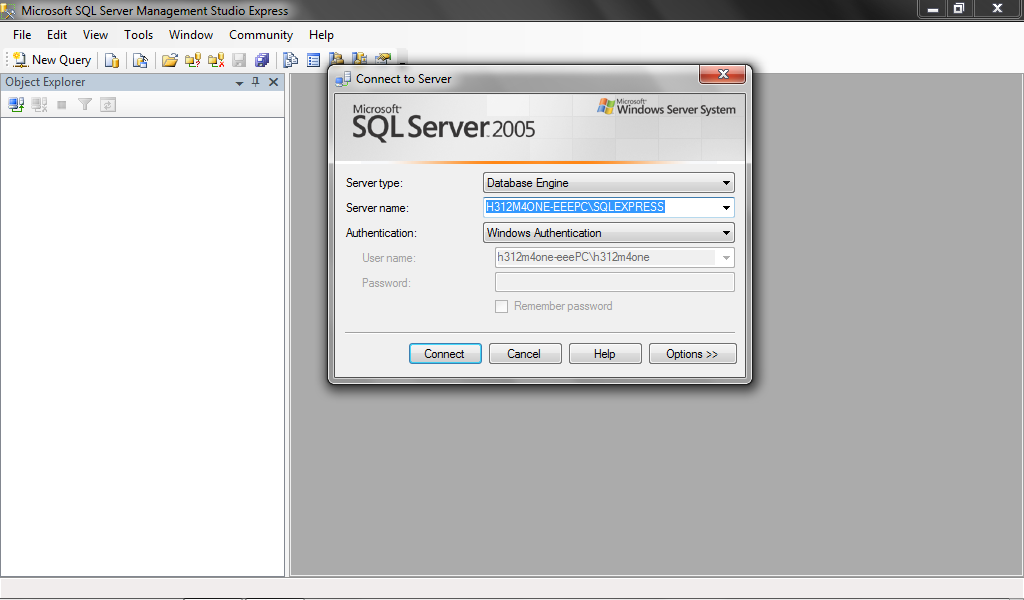The image size is (1024, 600).
Task: Click inside the Server name text field
Action: pyautogui.click(x=600, y=208)
